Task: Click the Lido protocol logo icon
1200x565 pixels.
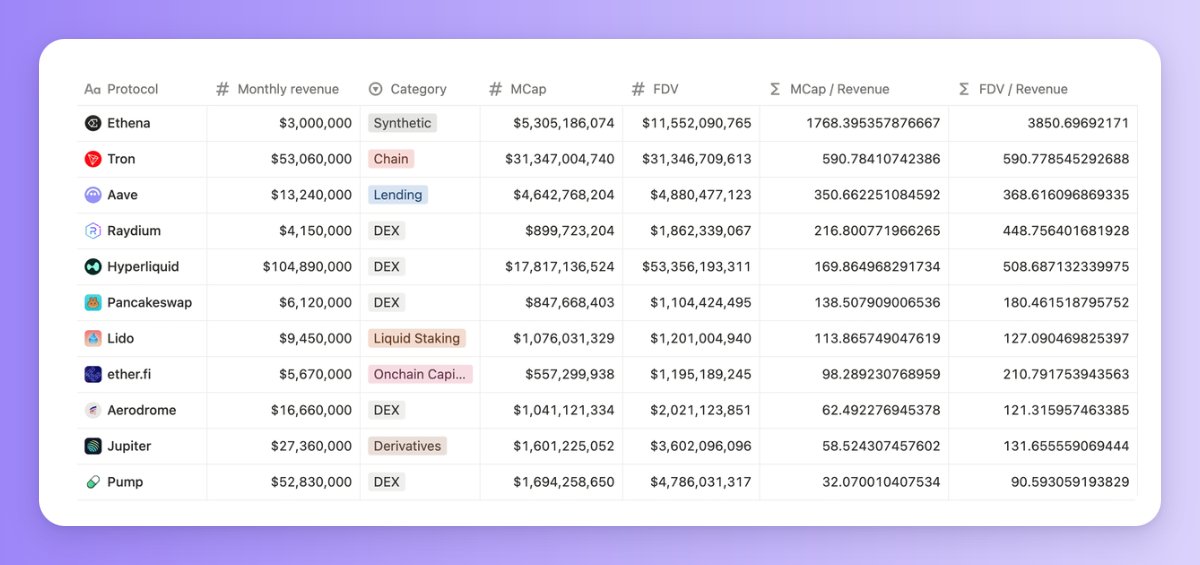Action: click(93, 338)
